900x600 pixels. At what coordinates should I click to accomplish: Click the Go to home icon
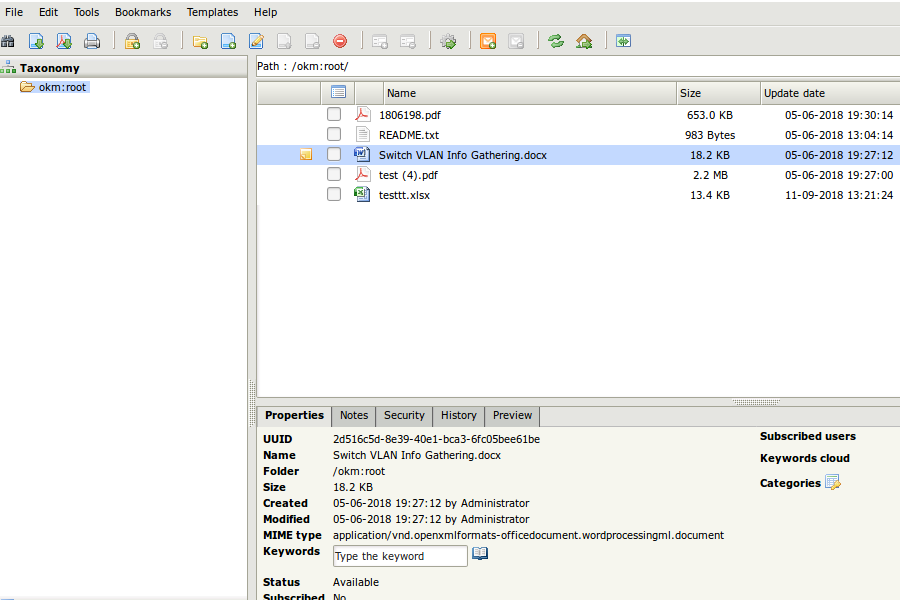click(x=584, y=41)
